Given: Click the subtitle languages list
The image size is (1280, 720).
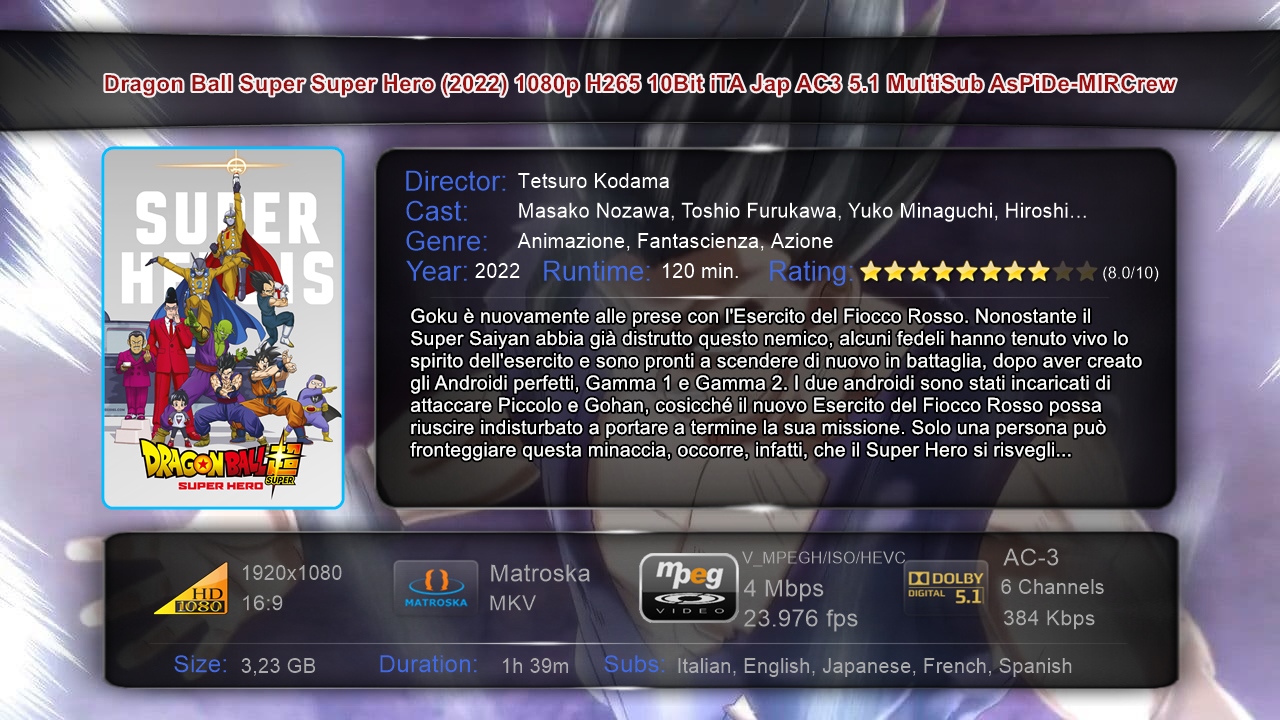Looking at the screenshot, I should coord(874,666).
